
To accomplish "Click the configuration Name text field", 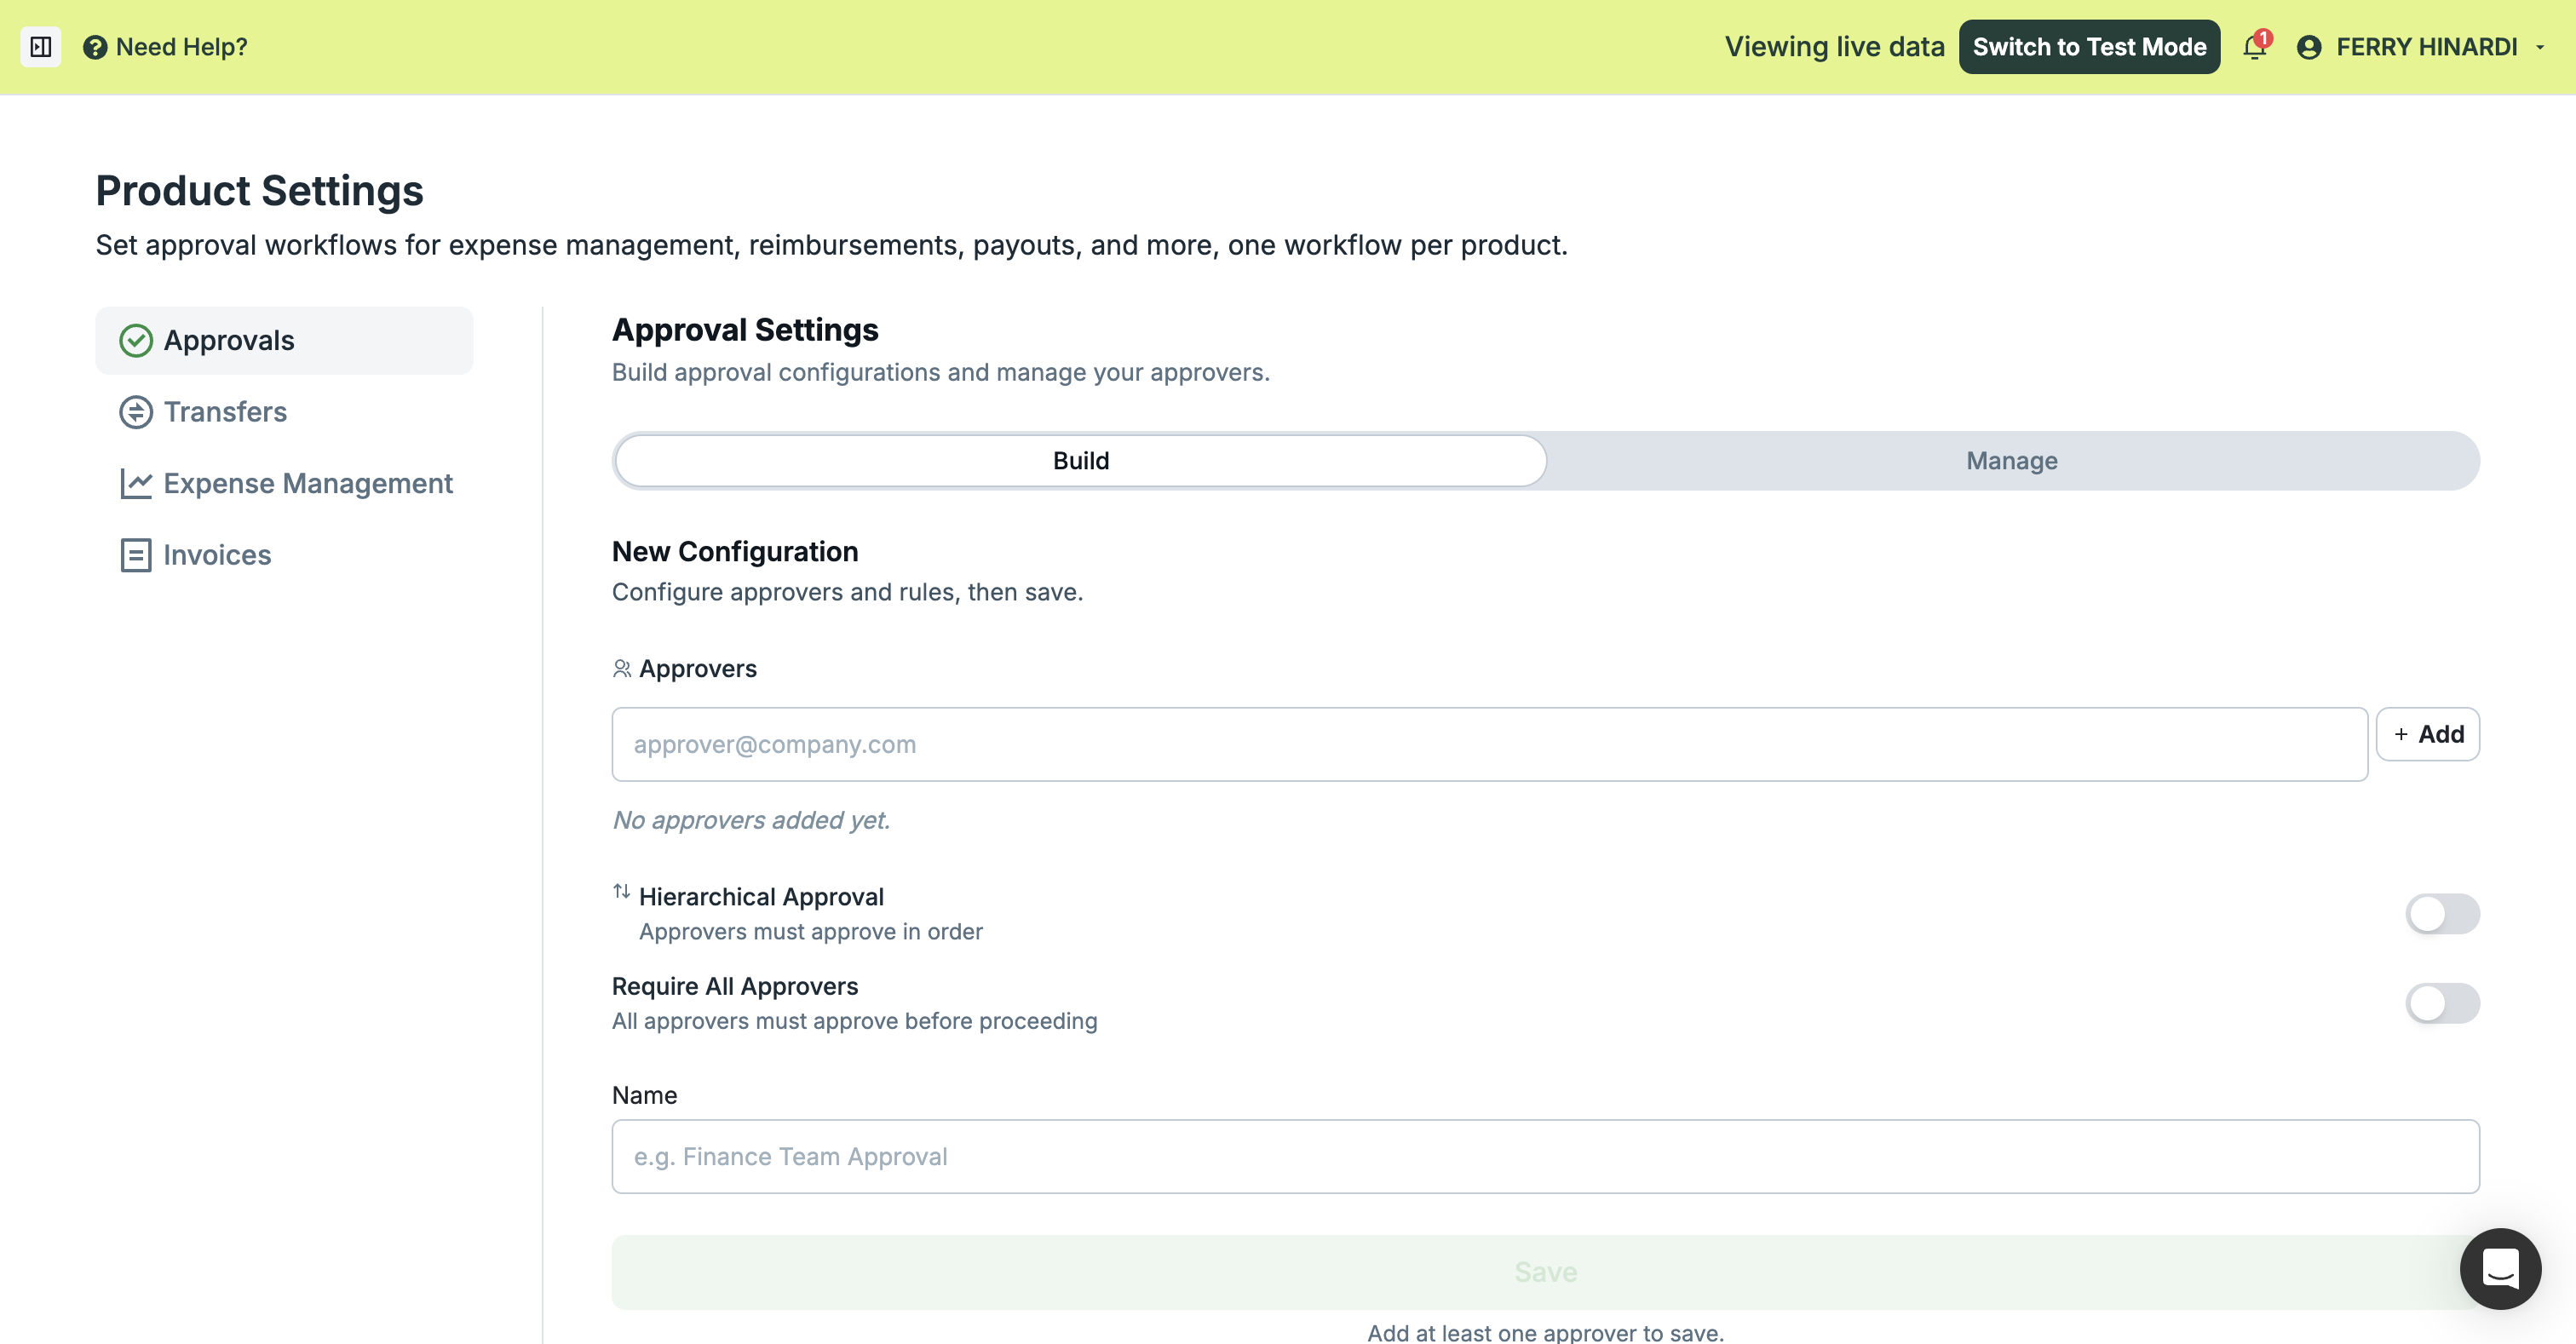I will [x=1545, y=1156].
